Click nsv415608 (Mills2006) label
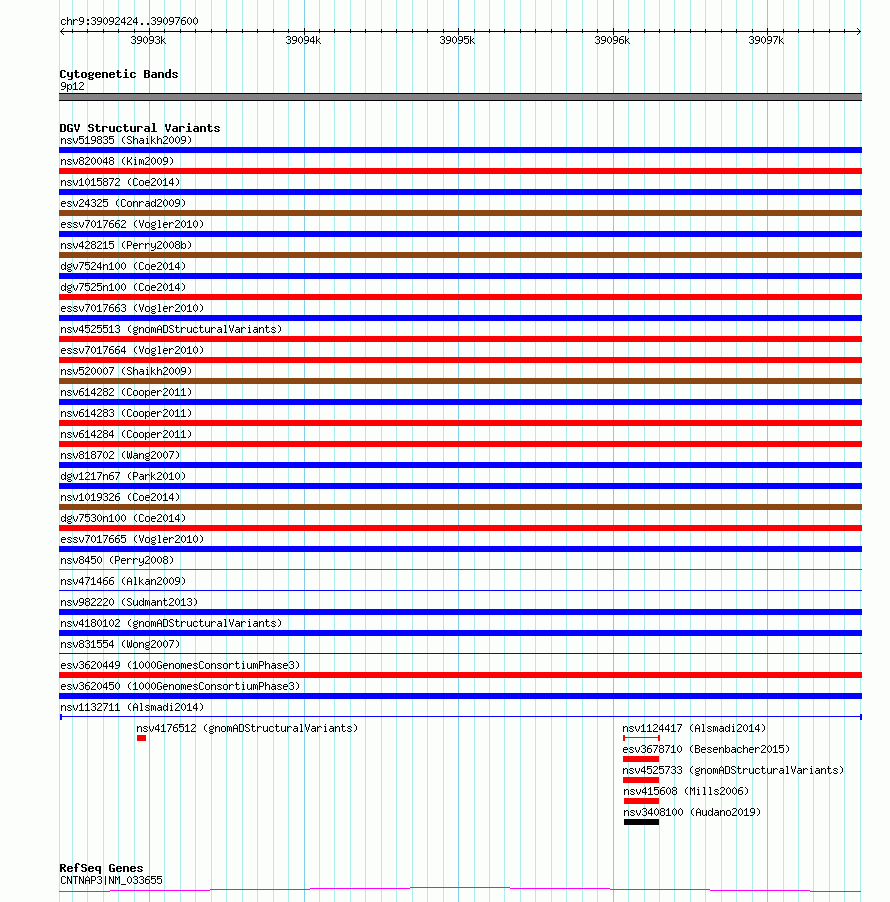890x902 pixels. coord(686,791)
